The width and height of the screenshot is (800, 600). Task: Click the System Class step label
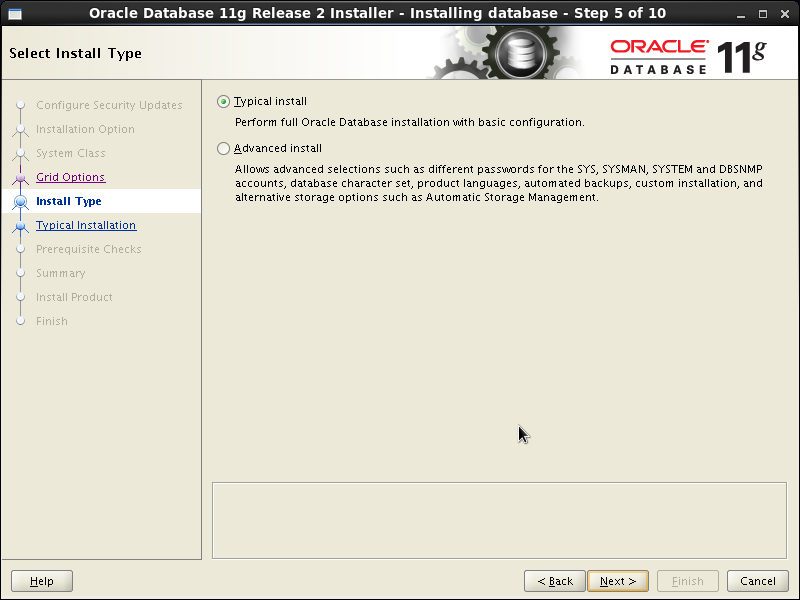70,153
